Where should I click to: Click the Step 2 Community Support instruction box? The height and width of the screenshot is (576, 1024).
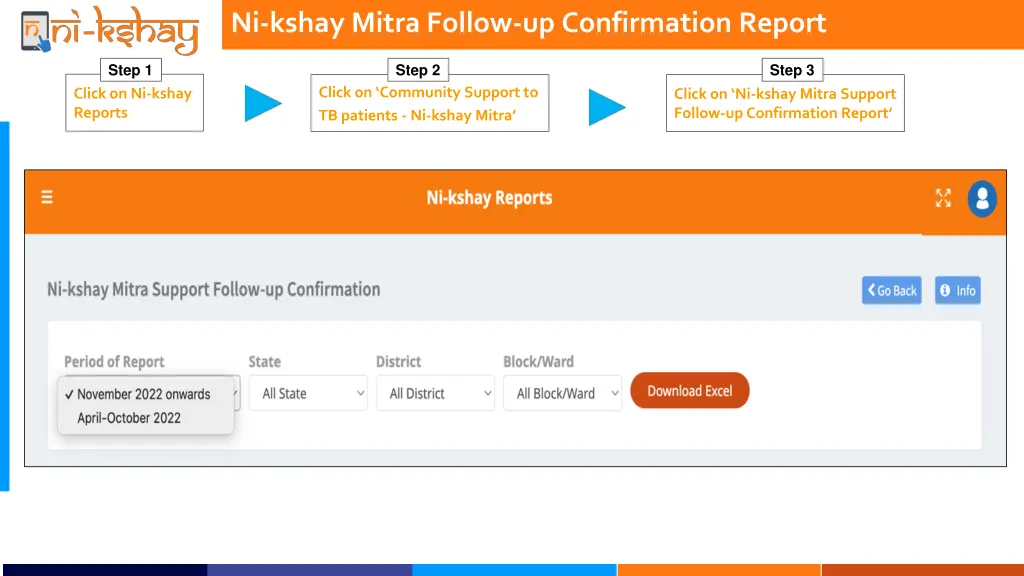click(x=429, y=102)
